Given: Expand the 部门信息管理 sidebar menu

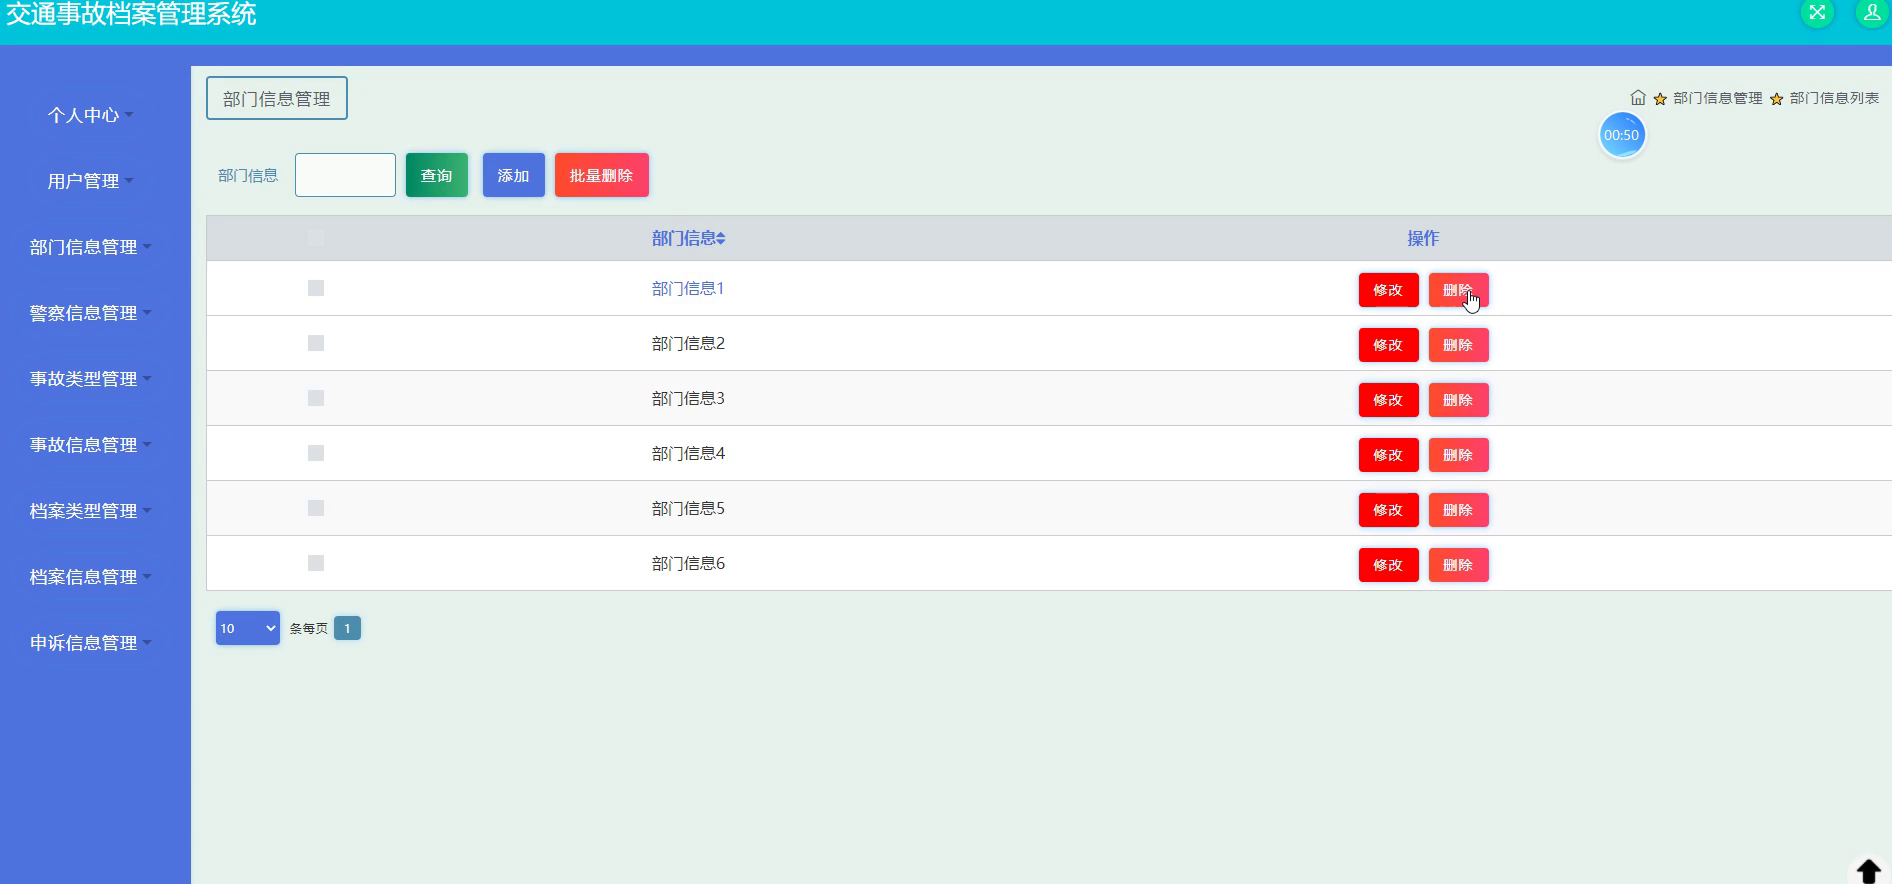Looking at the screenshot, I should [90, 247].
